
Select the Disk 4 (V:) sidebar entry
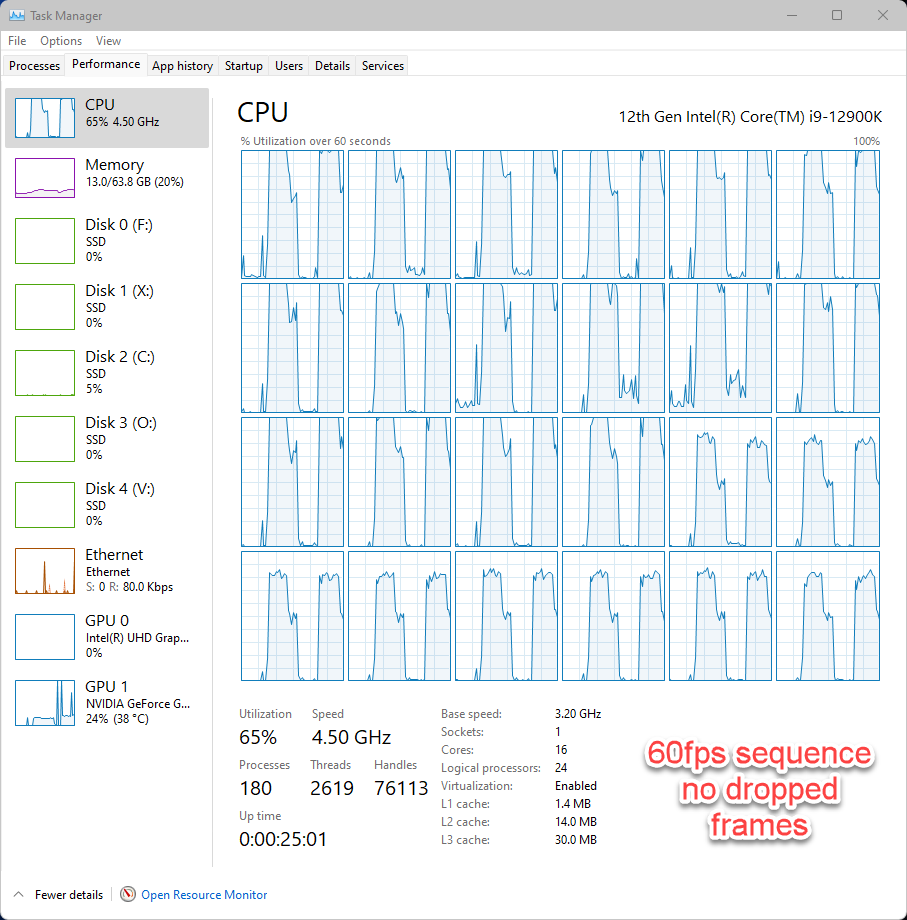[x=106, y=504]
